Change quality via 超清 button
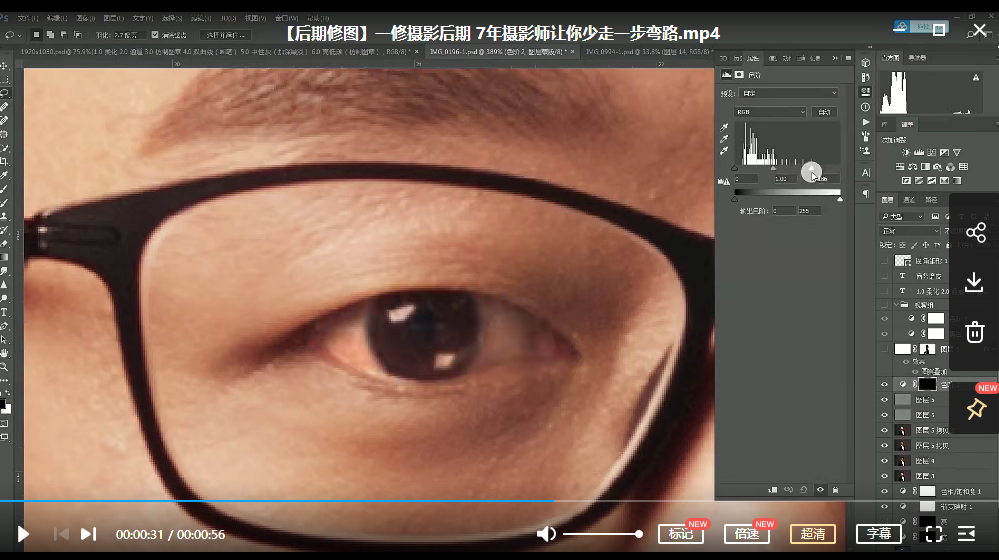This screenshot has width=999, height=560. point(813,534)
